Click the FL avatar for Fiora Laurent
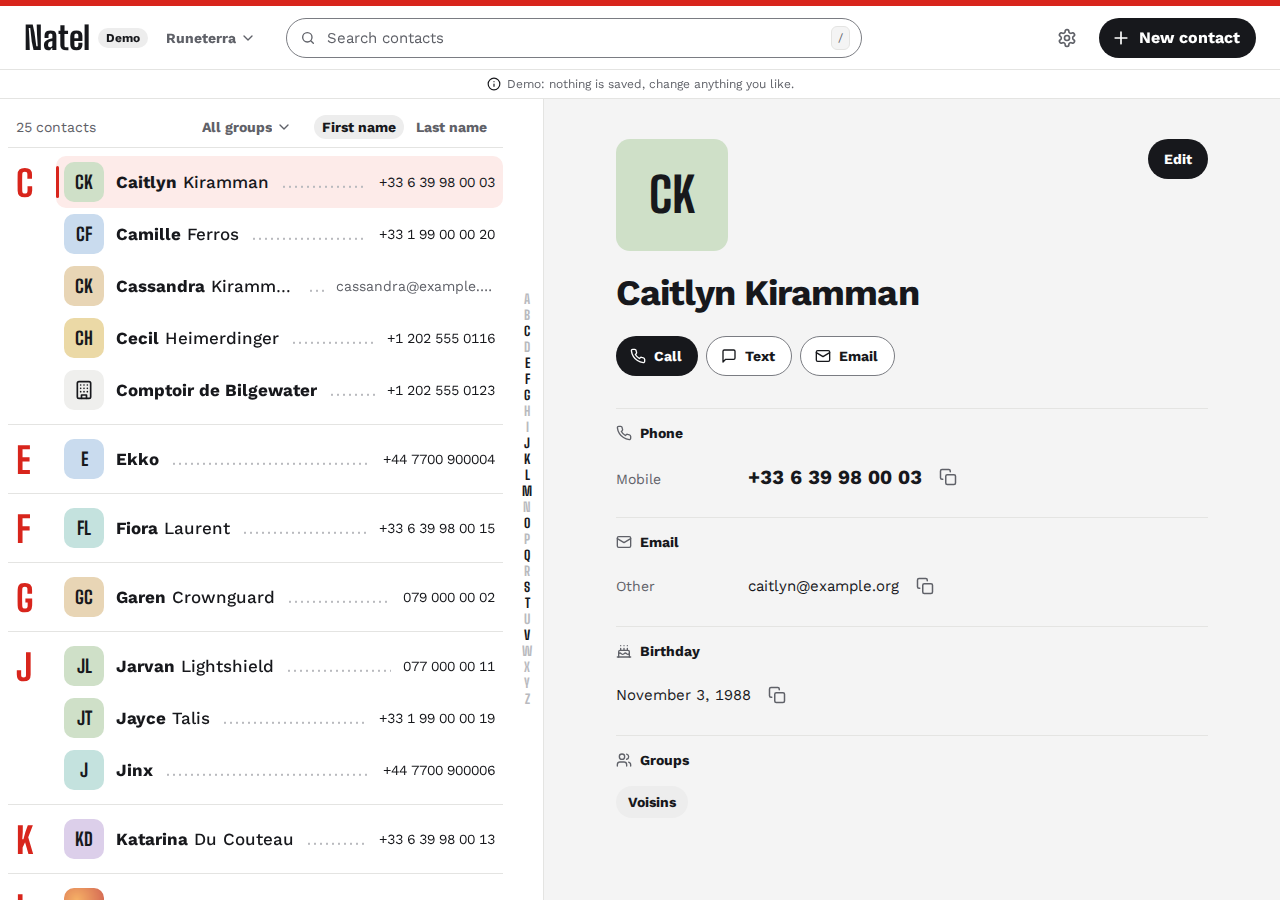1280x900 pixels. pos(84,528)
